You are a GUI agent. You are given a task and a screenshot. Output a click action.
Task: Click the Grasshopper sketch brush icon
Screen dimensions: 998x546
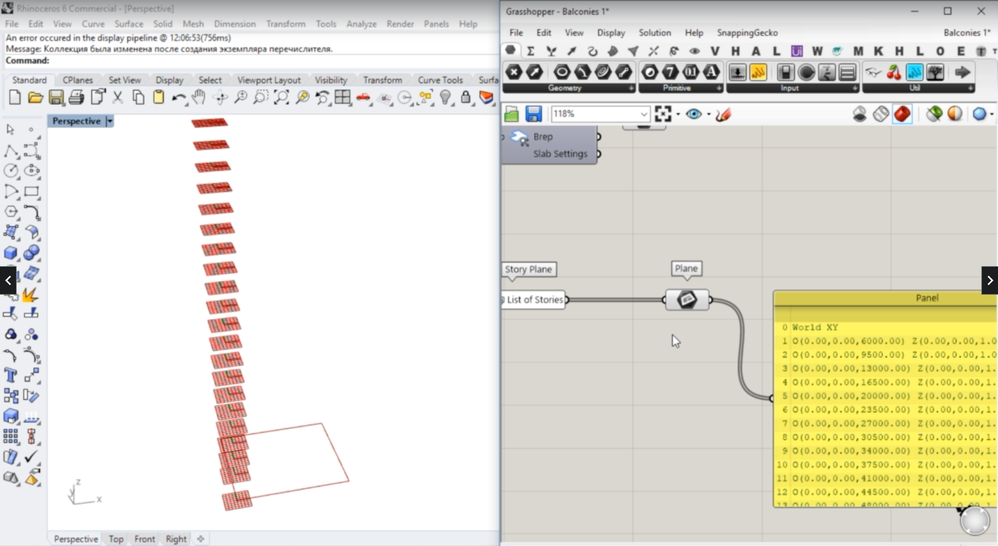click(x=724, y=114)
